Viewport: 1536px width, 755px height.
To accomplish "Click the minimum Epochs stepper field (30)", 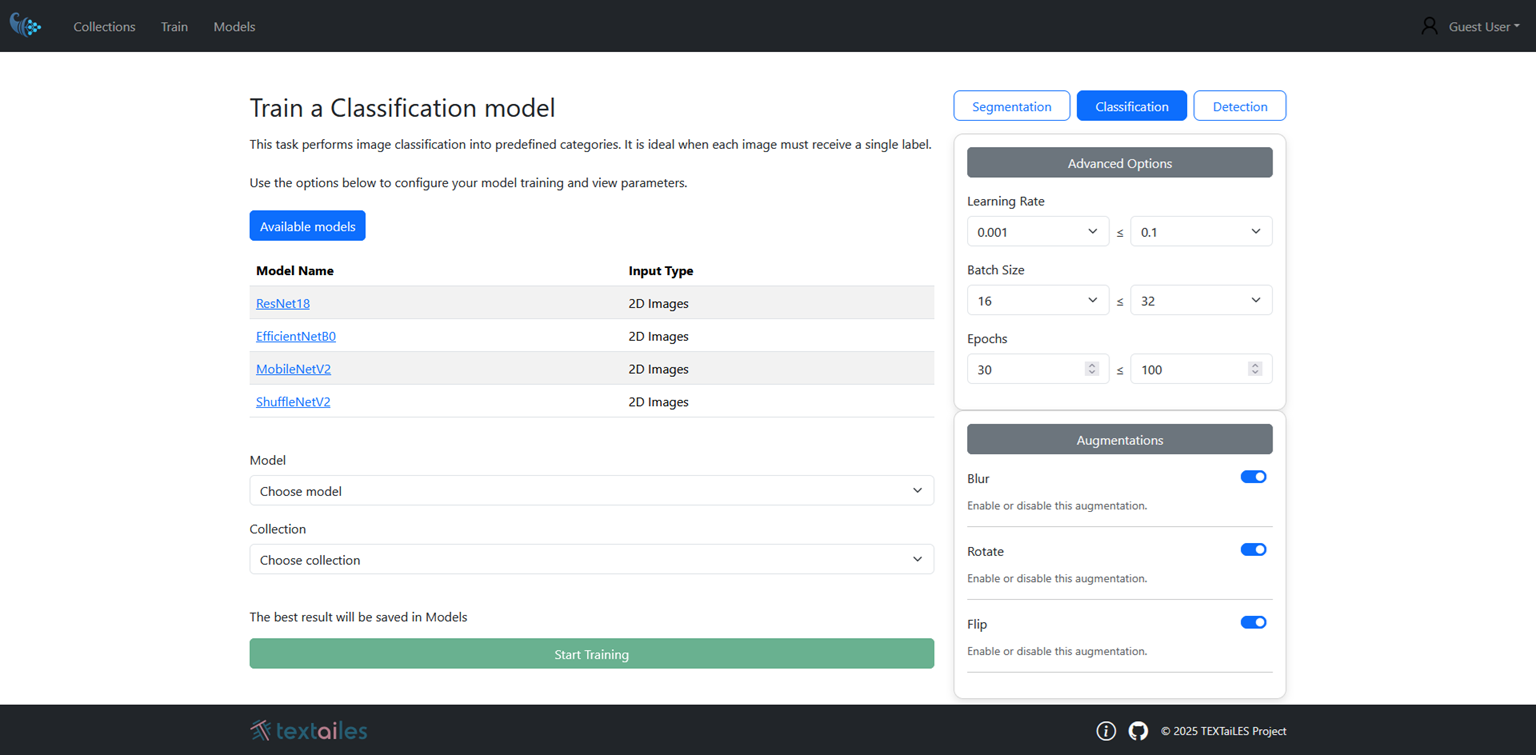I will tap(1028, 370).
